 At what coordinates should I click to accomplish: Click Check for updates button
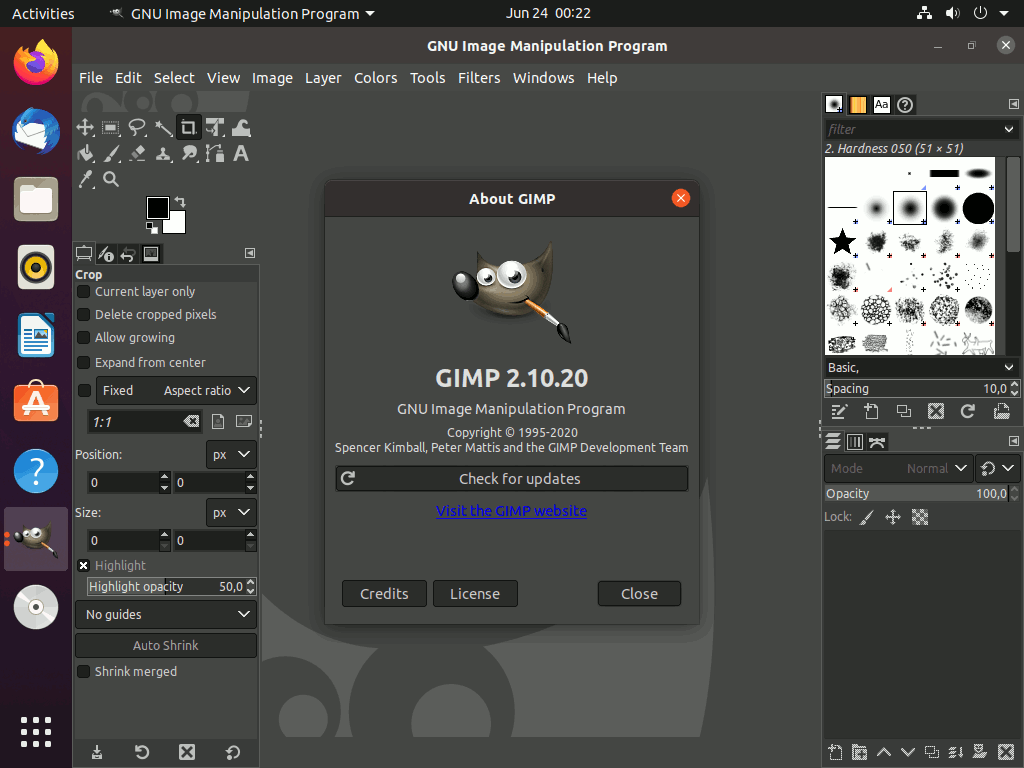tap(512, 479)
